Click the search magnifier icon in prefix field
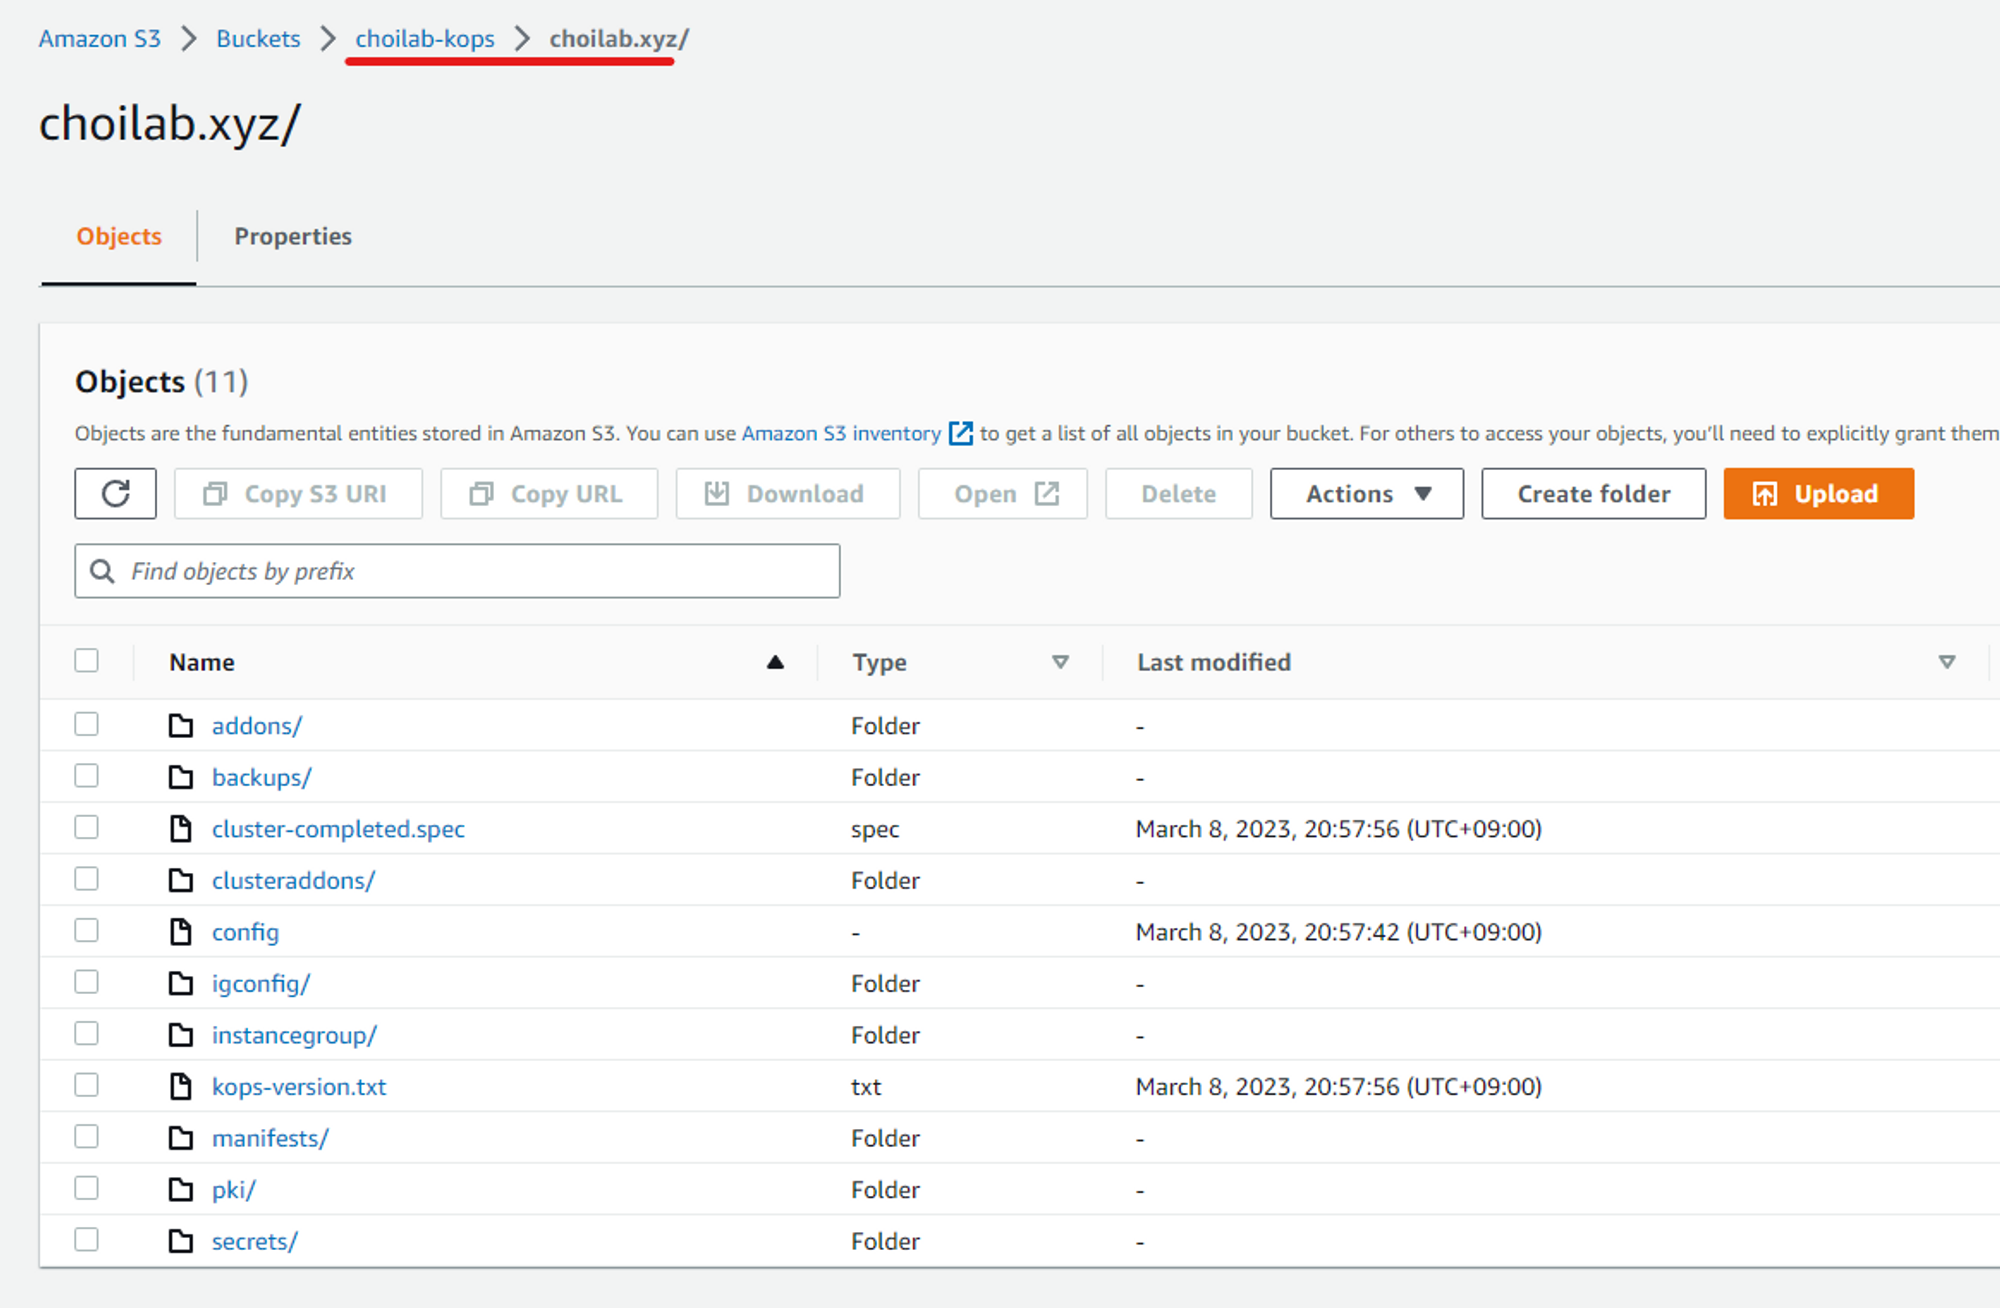 click(x=102, y=571)
